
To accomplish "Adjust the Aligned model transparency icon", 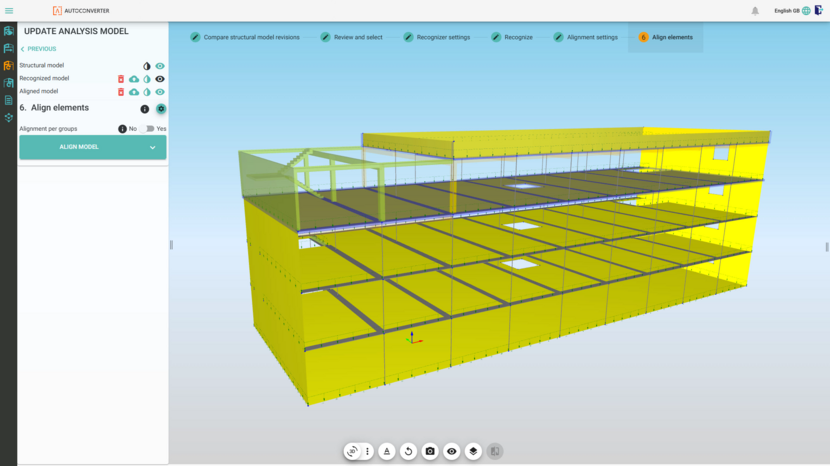I will pos(147,92).
